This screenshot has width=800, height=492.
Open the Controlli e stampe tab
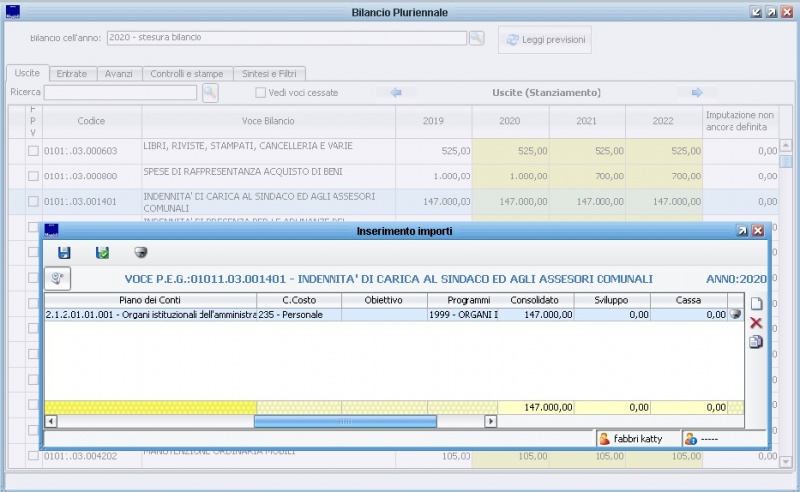(x=187, y=73)
